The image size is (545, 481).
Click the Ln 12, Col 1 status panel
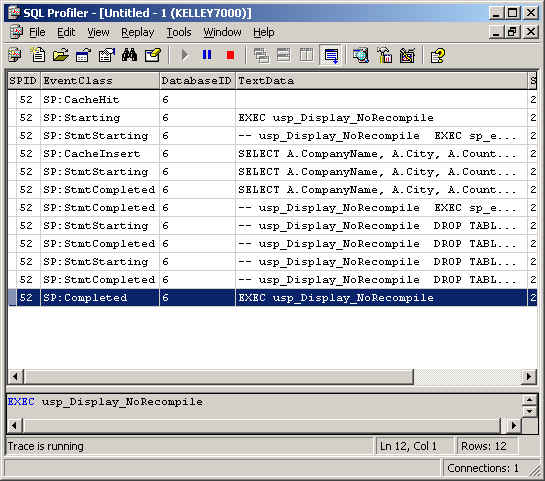pos(414,446)
